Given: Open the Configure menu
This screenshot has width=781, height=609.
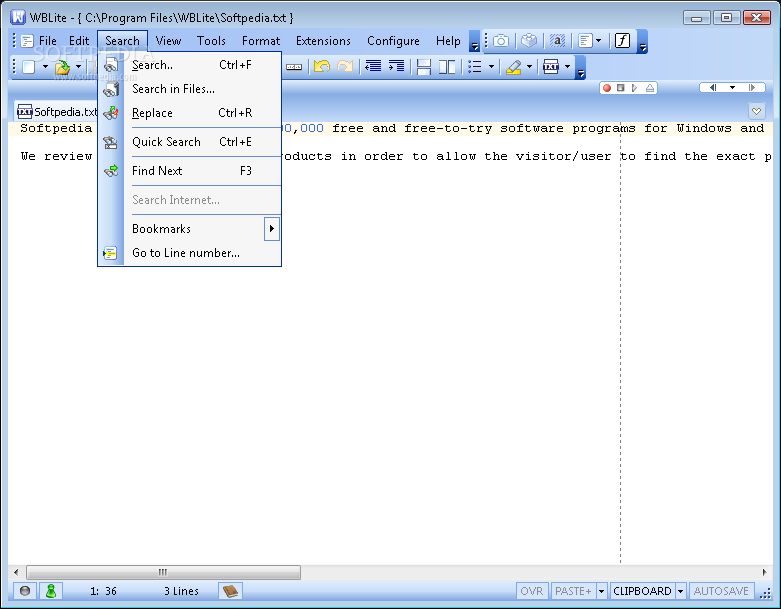Looking at the screenshot, I should coord(393,41).
